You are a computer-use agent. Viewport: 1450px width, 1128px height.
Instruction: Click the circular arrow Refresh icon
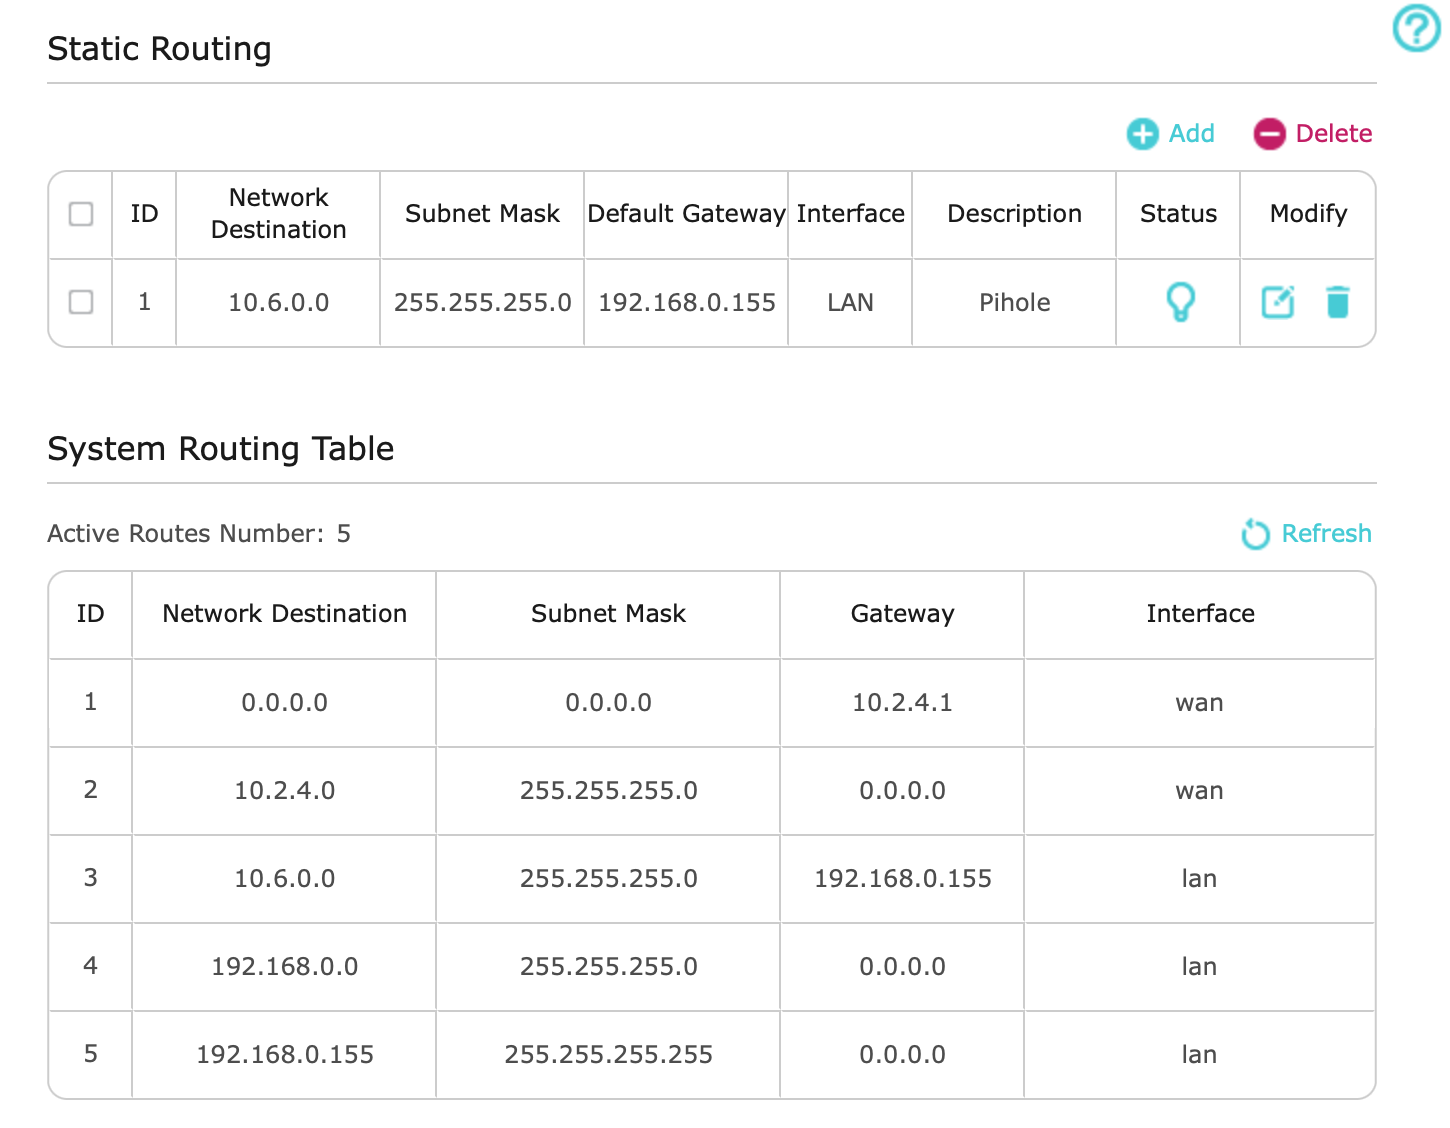[x=1255, y=534]
